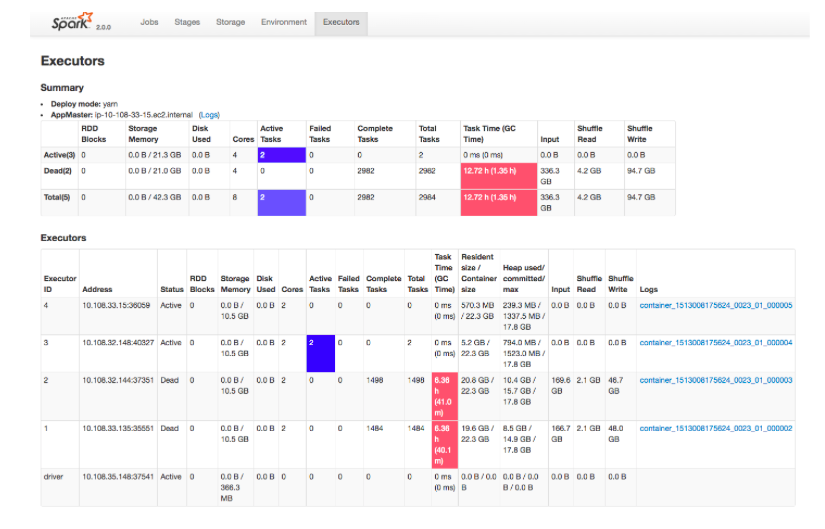Sort executors by Resident size header
The width and height of the screenshot is (825, 529).
(x=479, y=273)
